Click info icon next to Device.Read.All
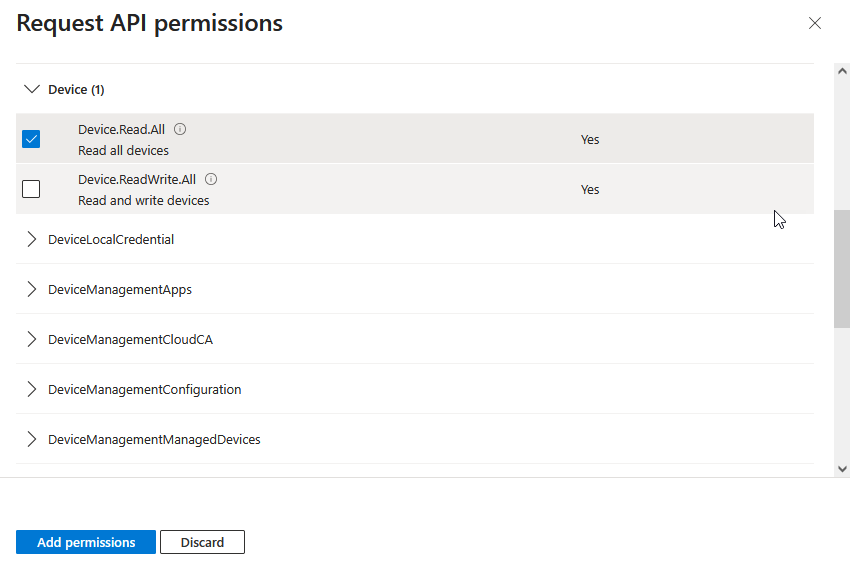 pos(180,129)
